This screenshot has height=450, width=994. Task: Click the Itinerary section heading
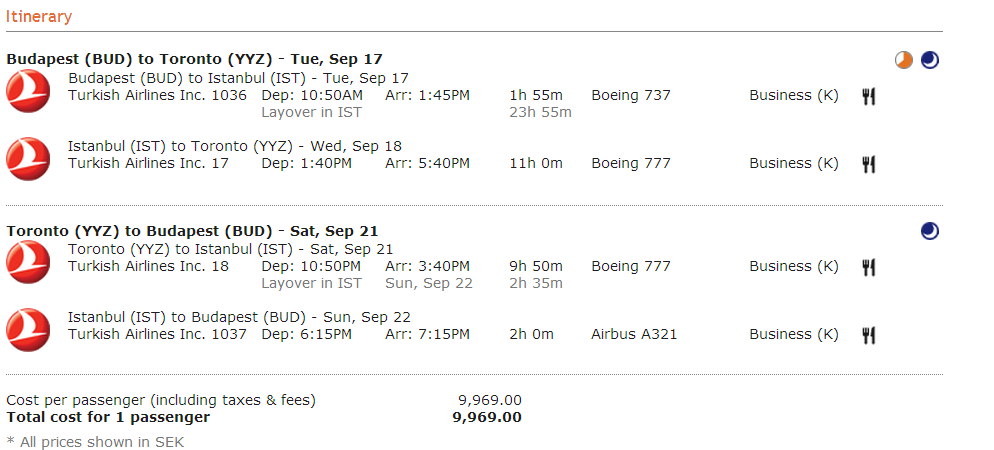(39, 16)
